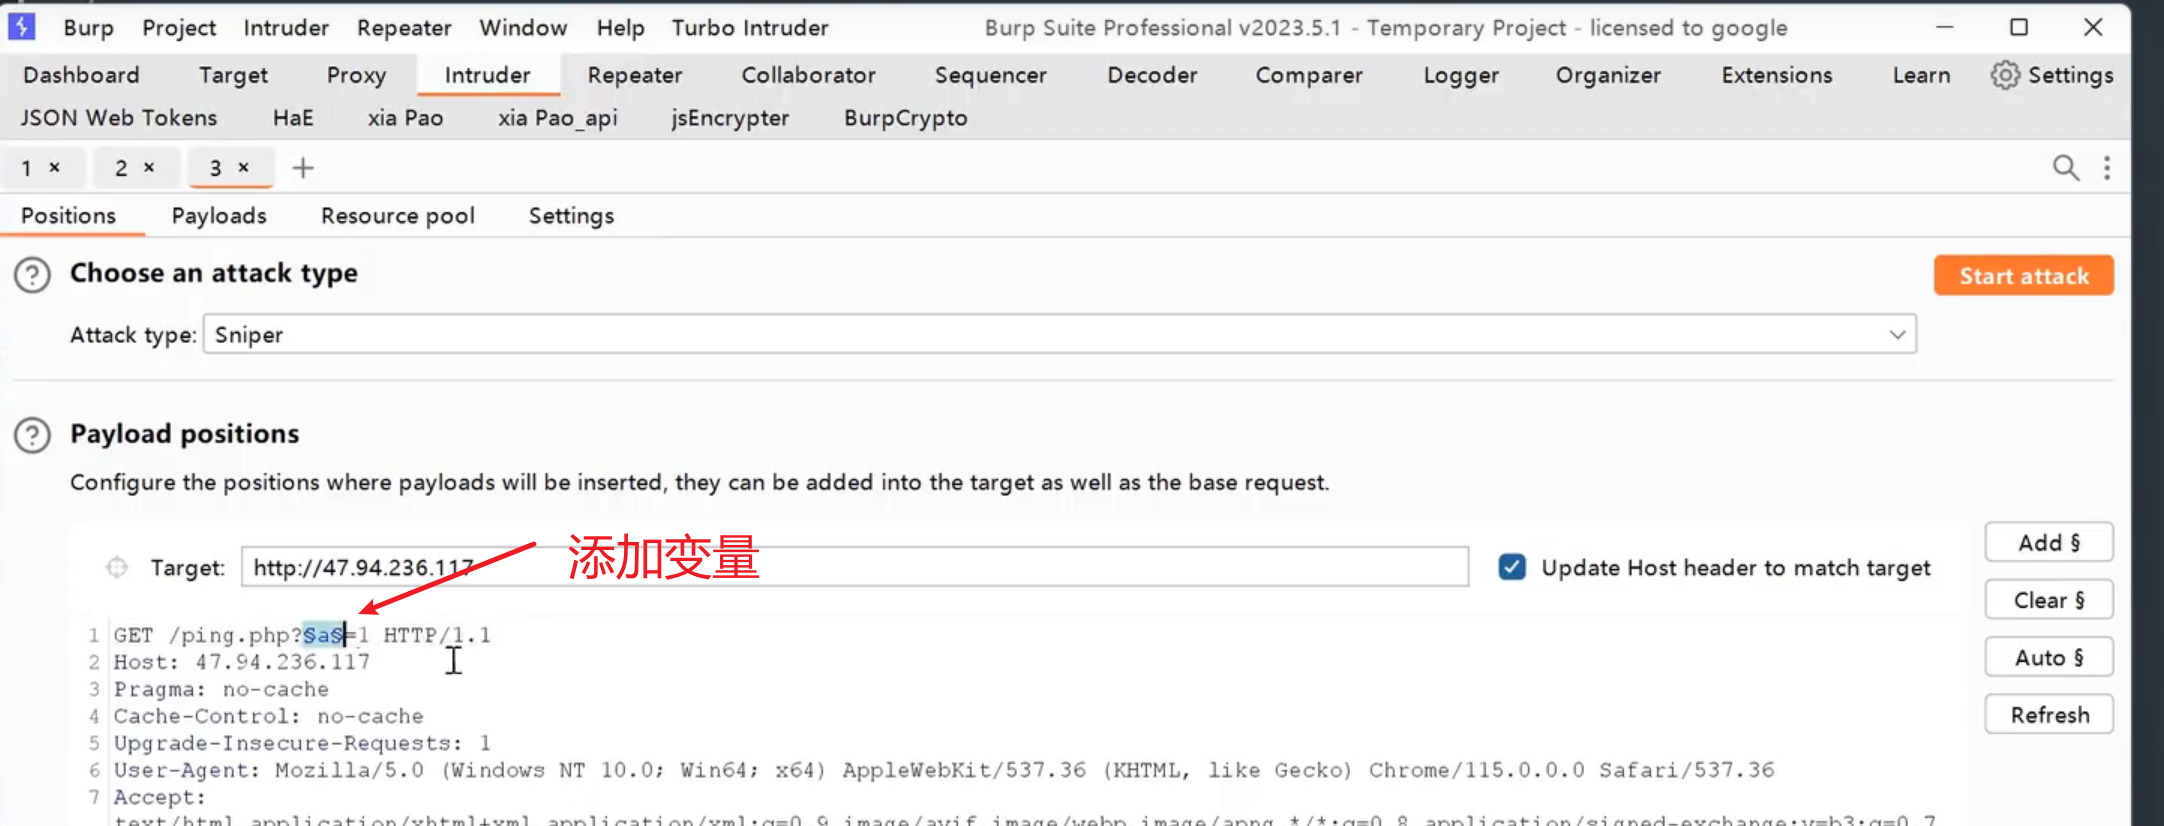Add a new Intruder tab with plus icon

[303, 168]
